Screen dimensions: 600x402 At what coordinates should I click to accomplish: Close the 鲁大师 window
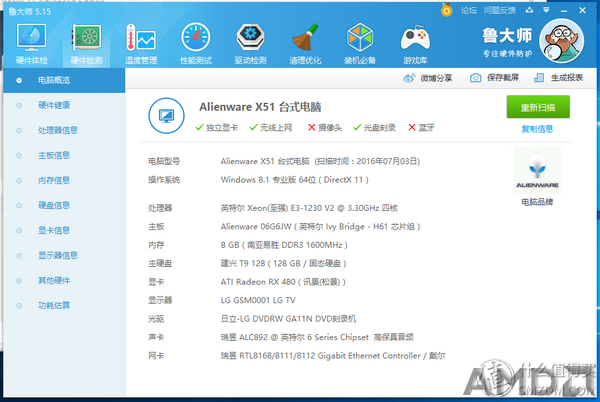coord(582,10)
